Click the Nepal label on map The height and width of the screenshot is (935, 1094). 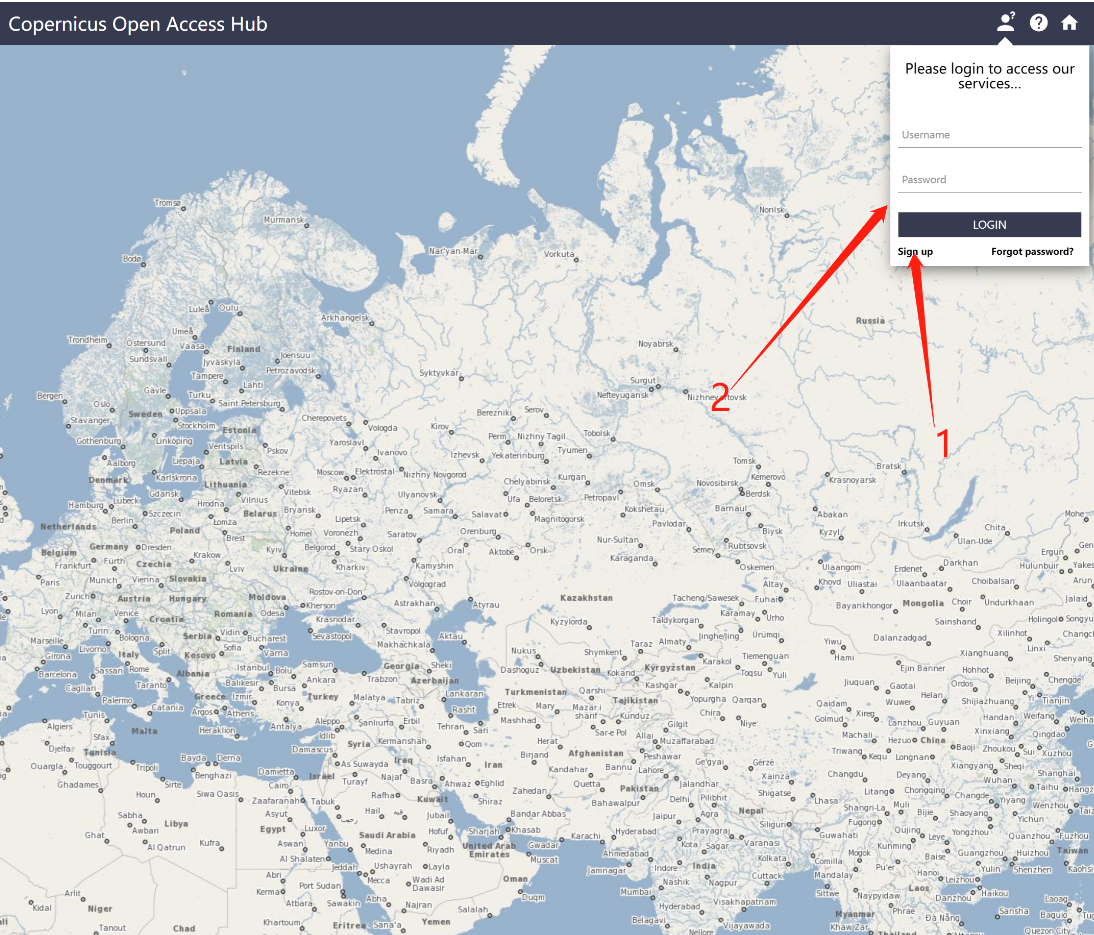(751, 811)
